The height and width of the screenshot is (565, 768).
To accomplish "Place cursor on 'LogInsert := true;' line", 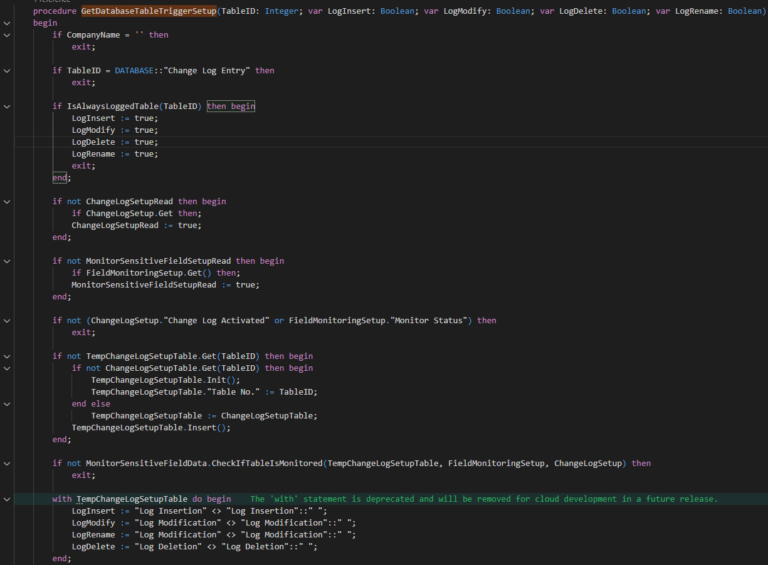I will pyautogui.click(x=114, y=118).
